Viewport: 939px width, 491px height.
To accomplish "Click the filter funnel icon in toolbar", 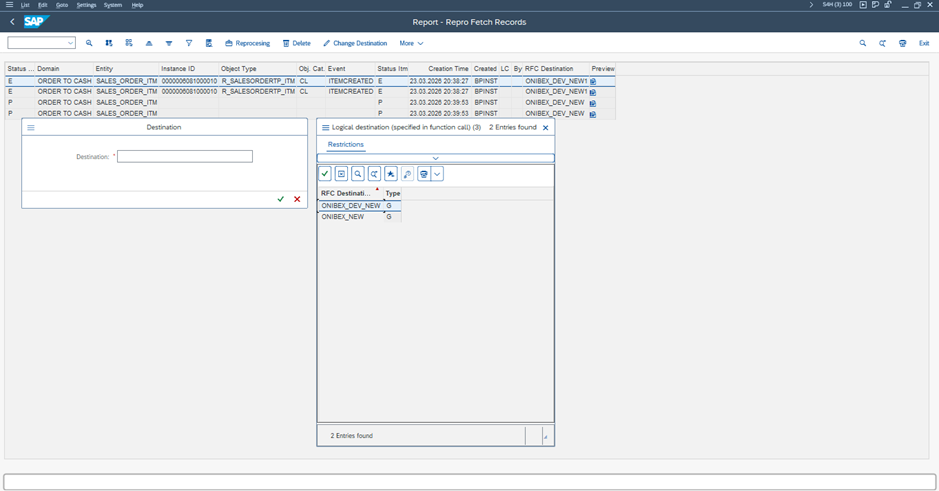I will [x=189, y=44].
